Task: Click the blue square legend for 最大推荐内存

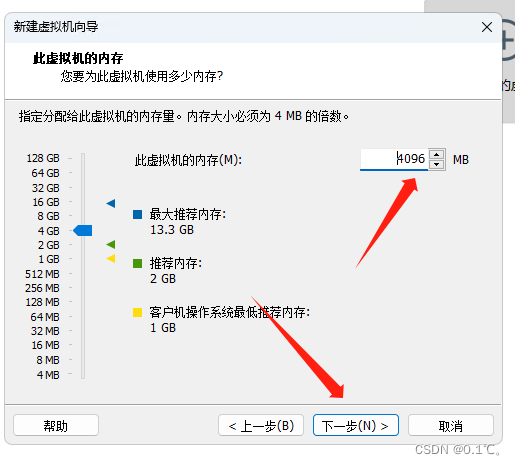Action: click(137, 214)
